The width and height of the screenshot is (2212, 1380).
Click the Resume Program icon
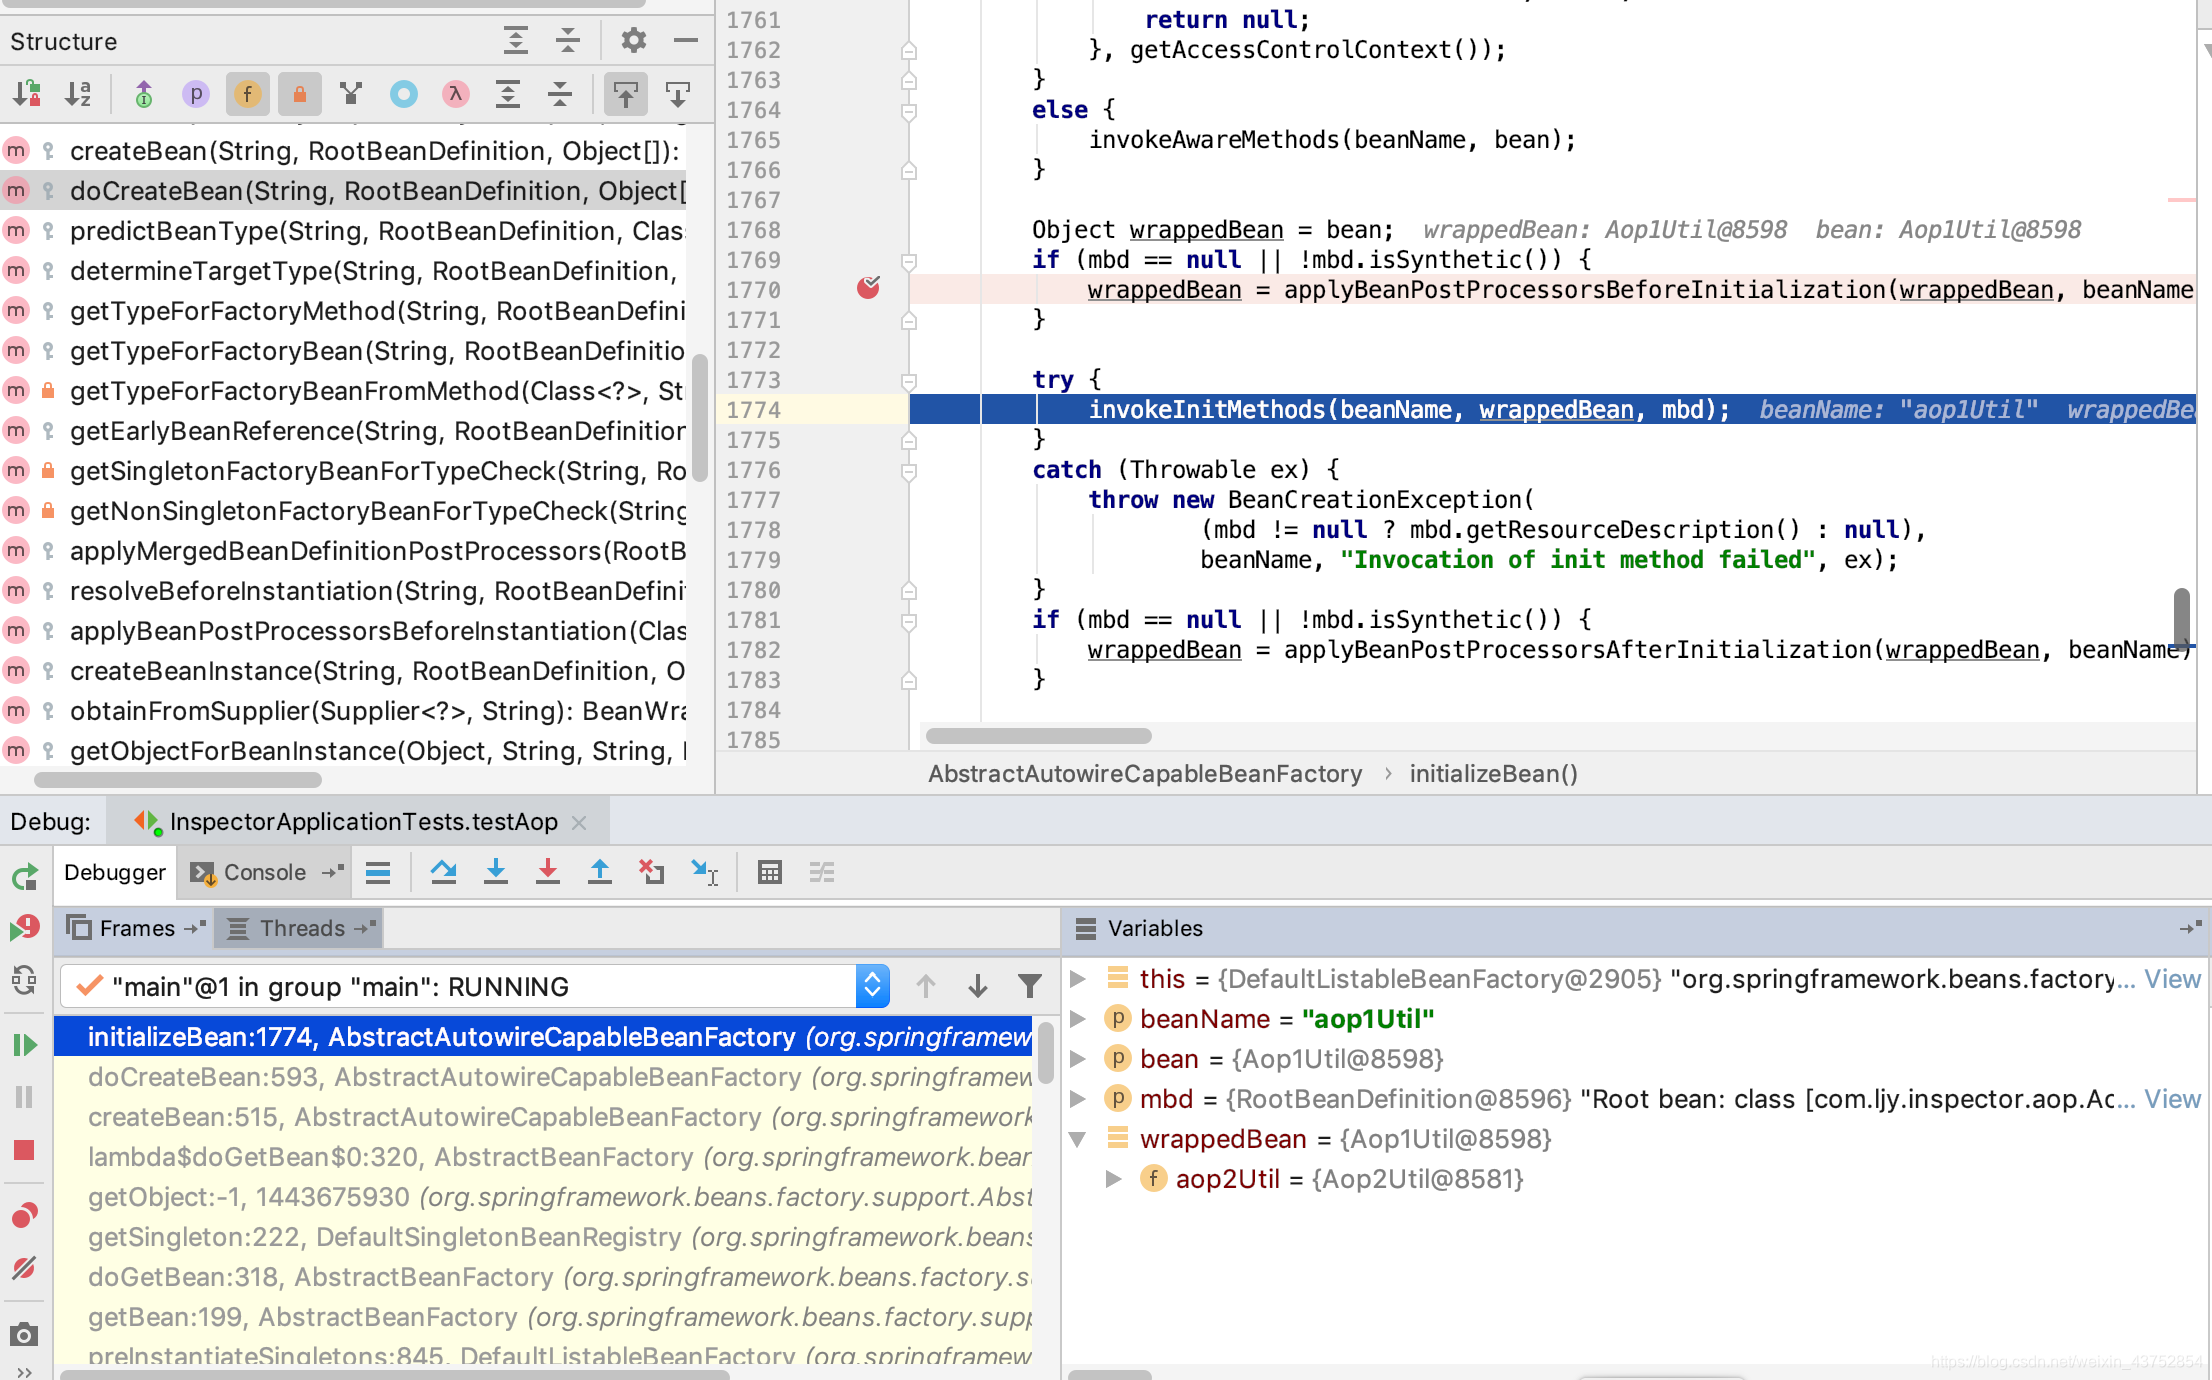24,1045
